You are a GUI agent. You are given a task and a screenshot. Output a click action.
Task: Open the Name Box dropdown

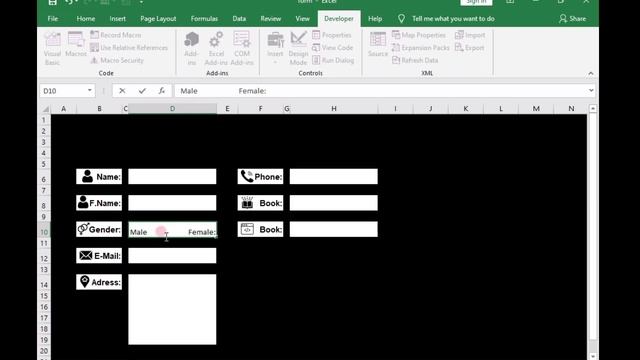coord(89,91)
